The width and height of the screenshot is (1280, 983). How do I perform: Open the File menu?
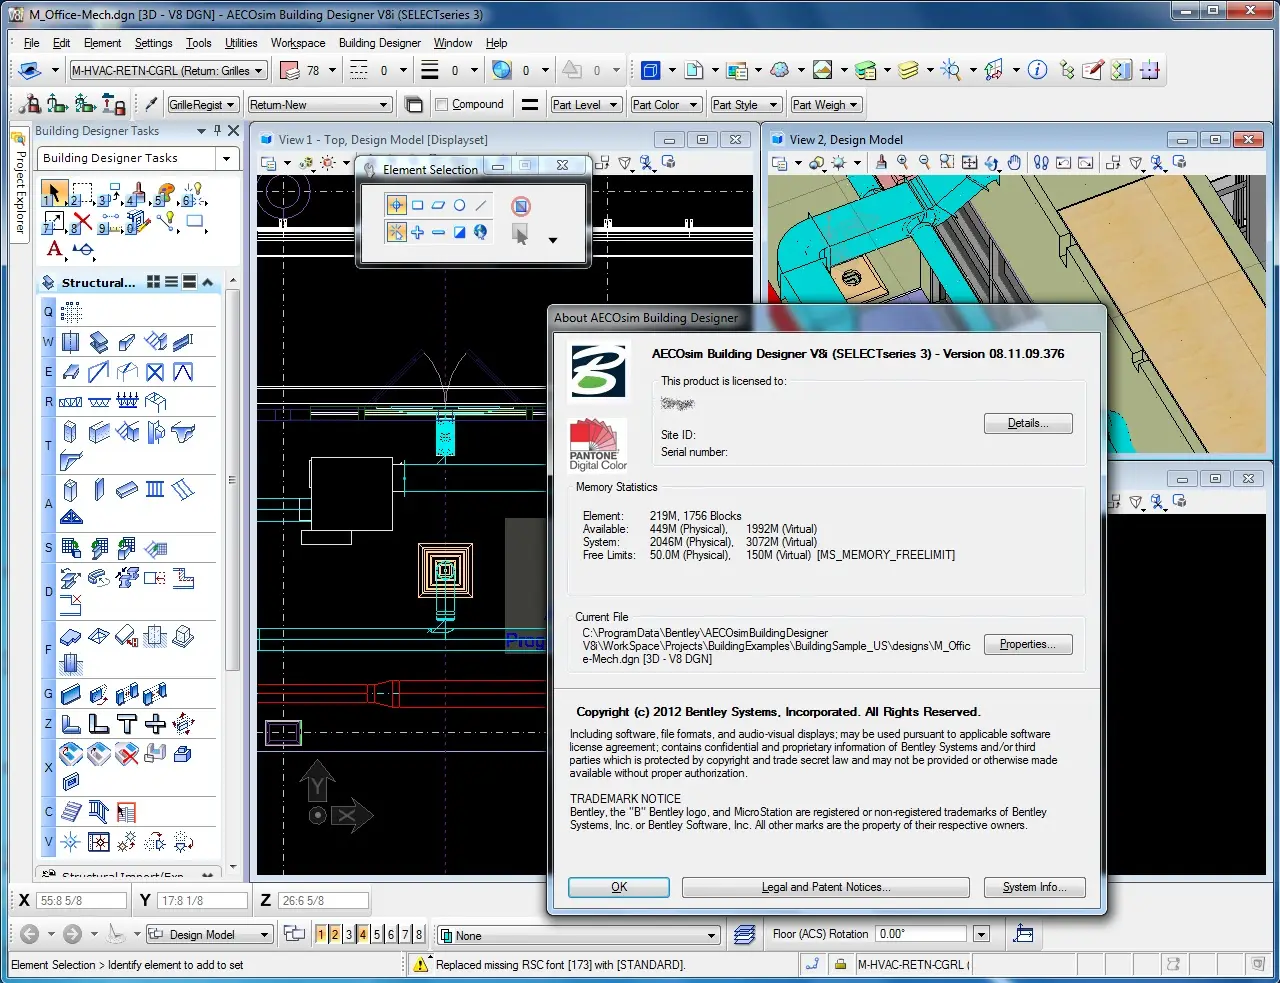click(x=31, y=43)
